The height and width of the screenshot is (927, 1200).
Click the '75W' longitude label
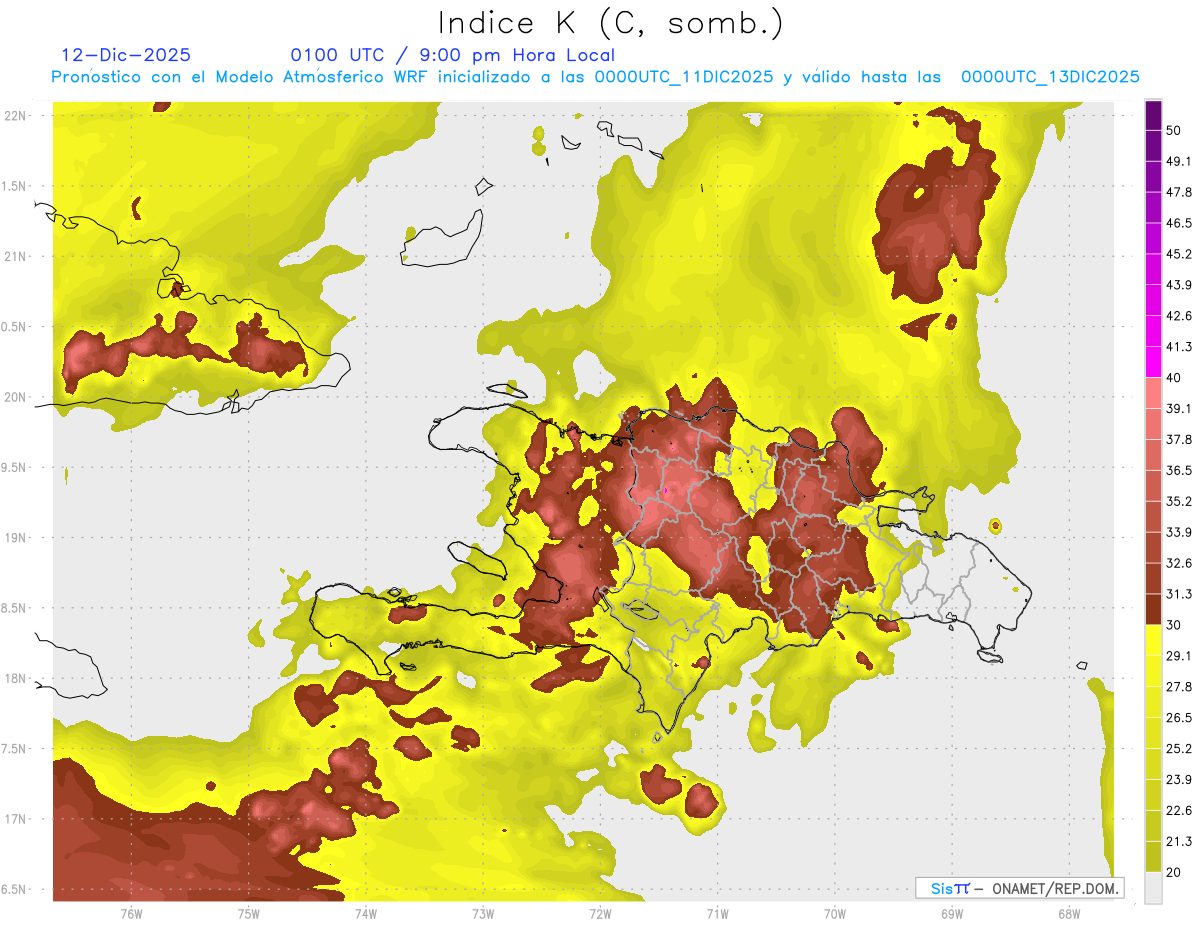coord(249,914)
